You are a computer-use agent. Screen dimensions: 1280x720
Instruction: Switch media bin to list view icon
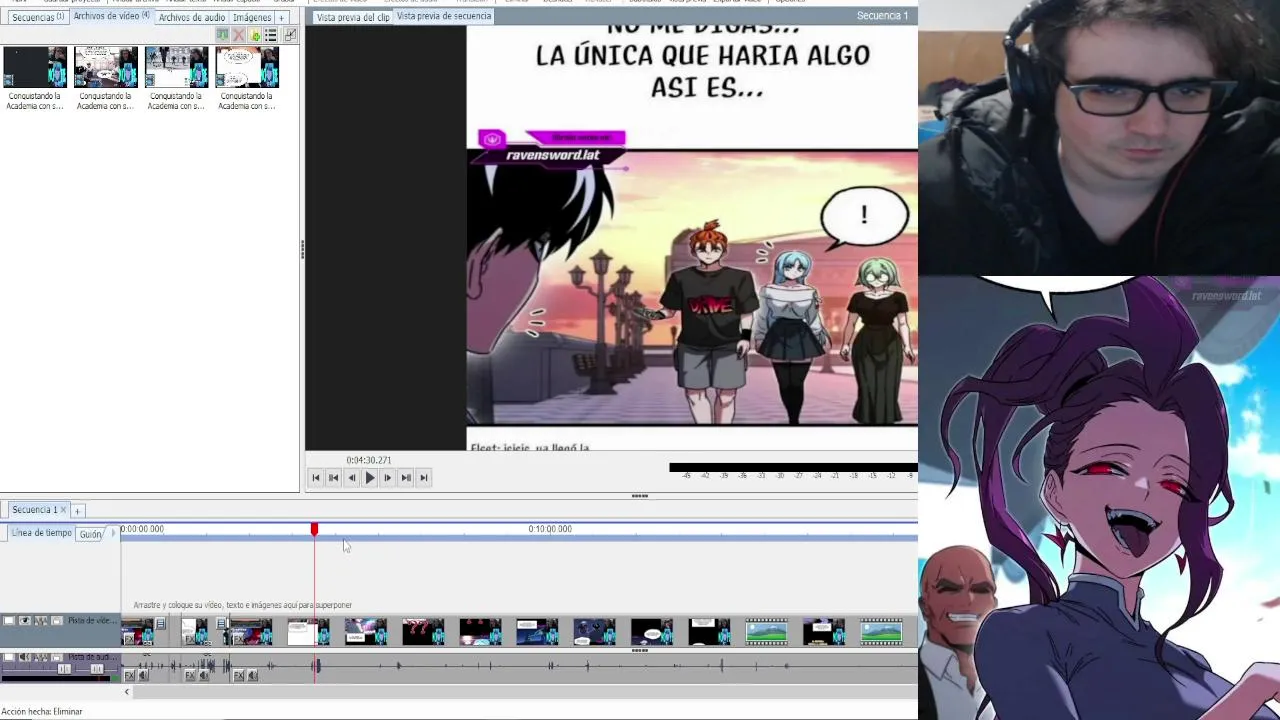270,36
